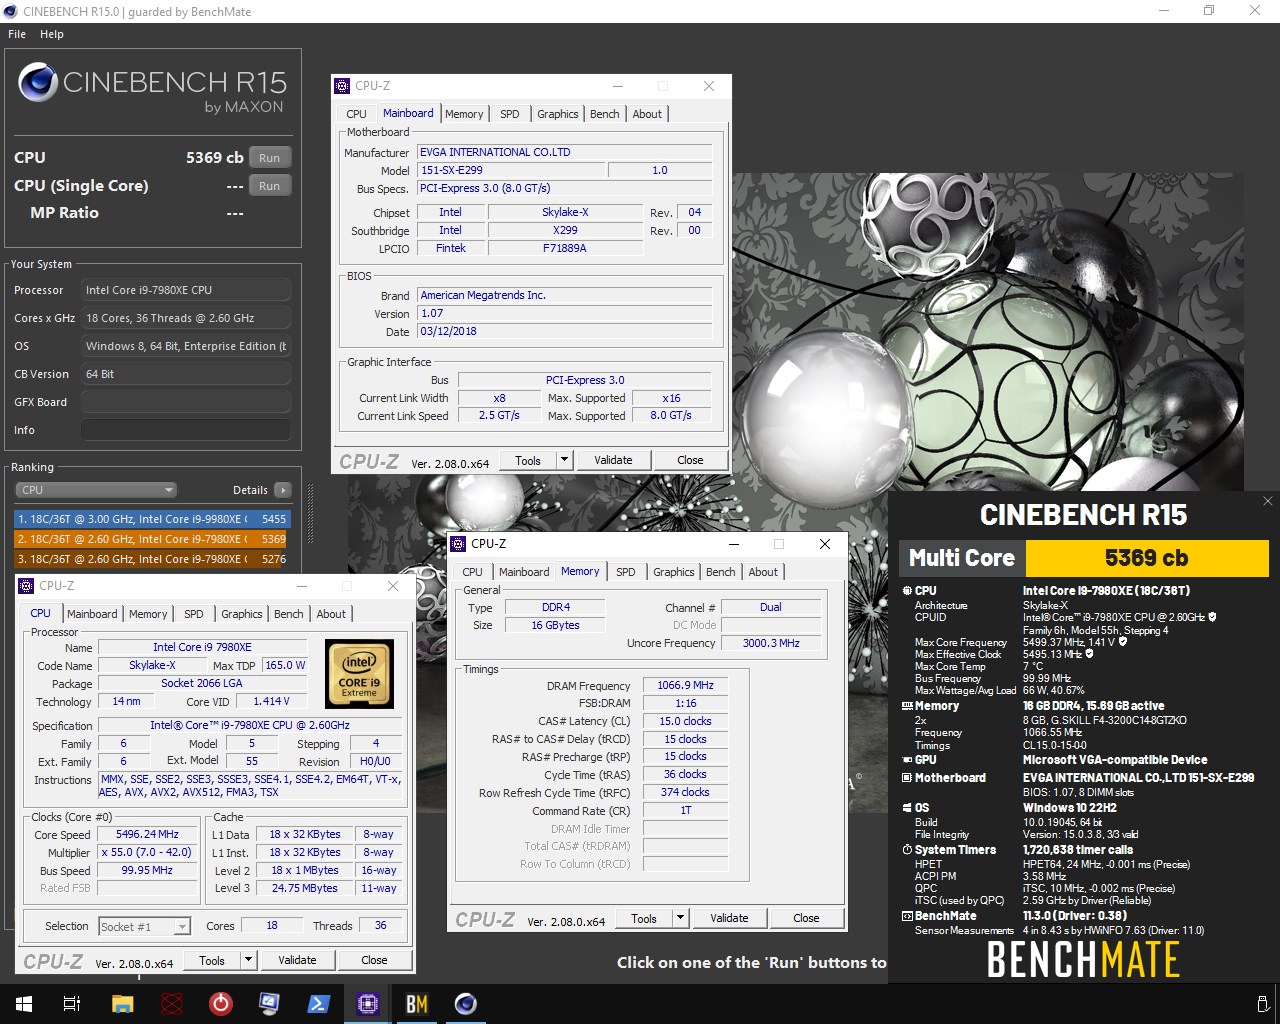
Task: Click the empty GFX Board field
Action: click(186, 402)
